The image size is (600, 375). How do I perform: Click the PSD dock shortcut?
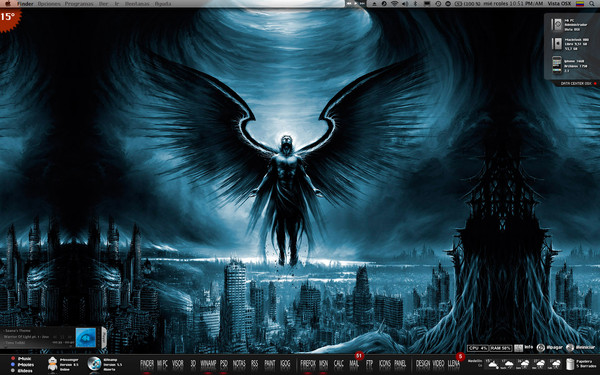(x=224, y=364)
